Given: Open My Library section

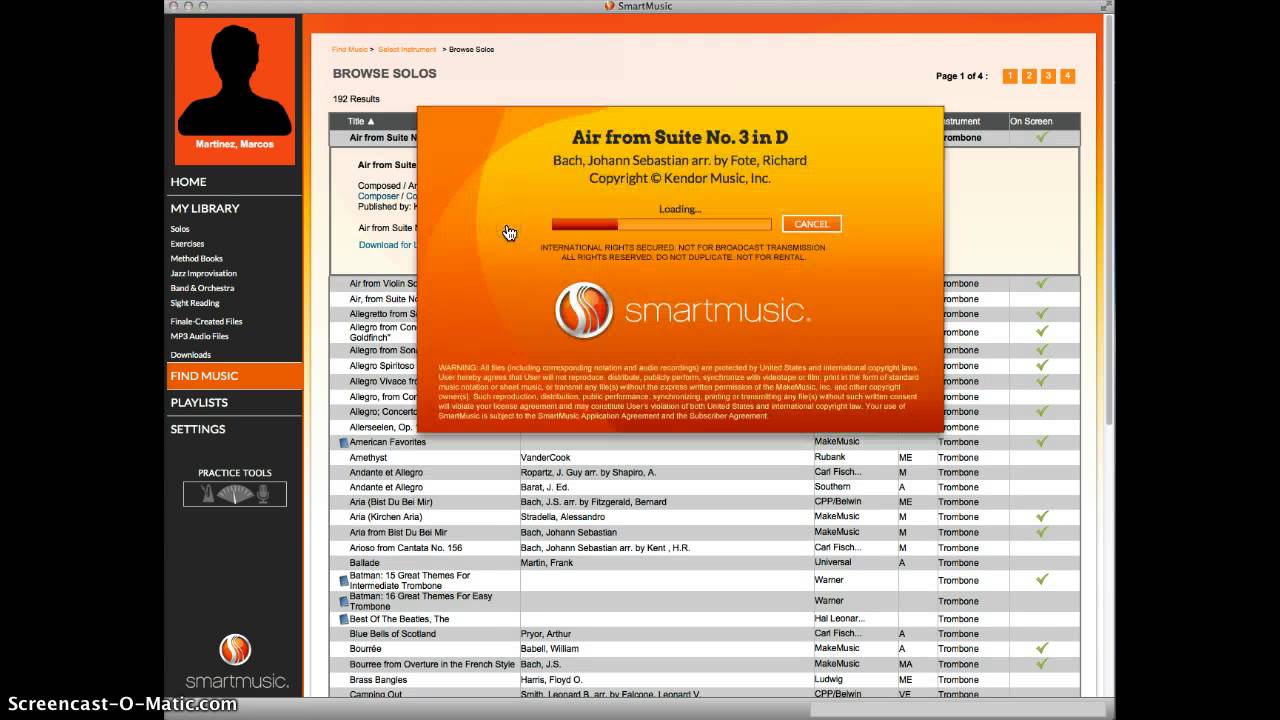Looking at the screenshot, I should pos(205,209).
